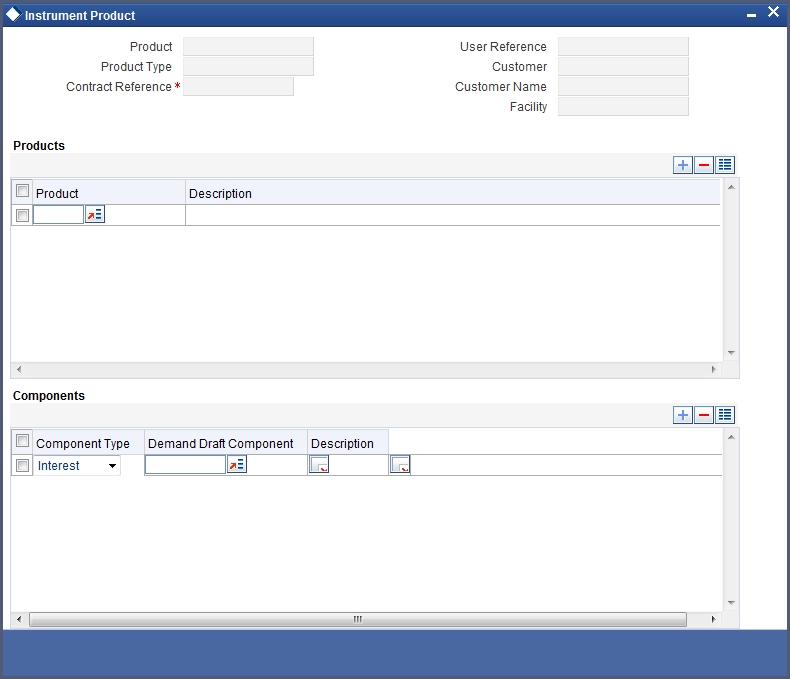Click the Facility field
This screenshot has width=790, height=679.
click(x=623, y=107)
